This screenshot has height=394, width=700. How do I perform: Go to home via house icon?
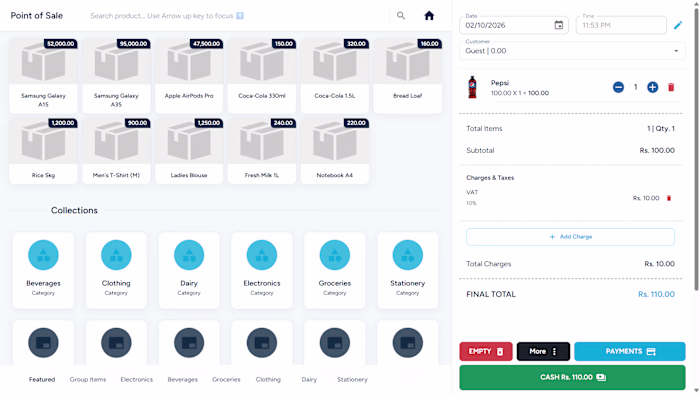[x=429, y=16]
